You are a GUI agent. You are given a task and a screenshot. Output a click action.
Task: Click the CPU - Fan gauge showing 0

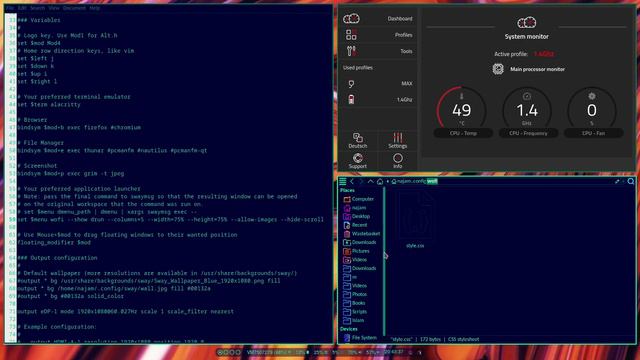[x=592, y=111]
